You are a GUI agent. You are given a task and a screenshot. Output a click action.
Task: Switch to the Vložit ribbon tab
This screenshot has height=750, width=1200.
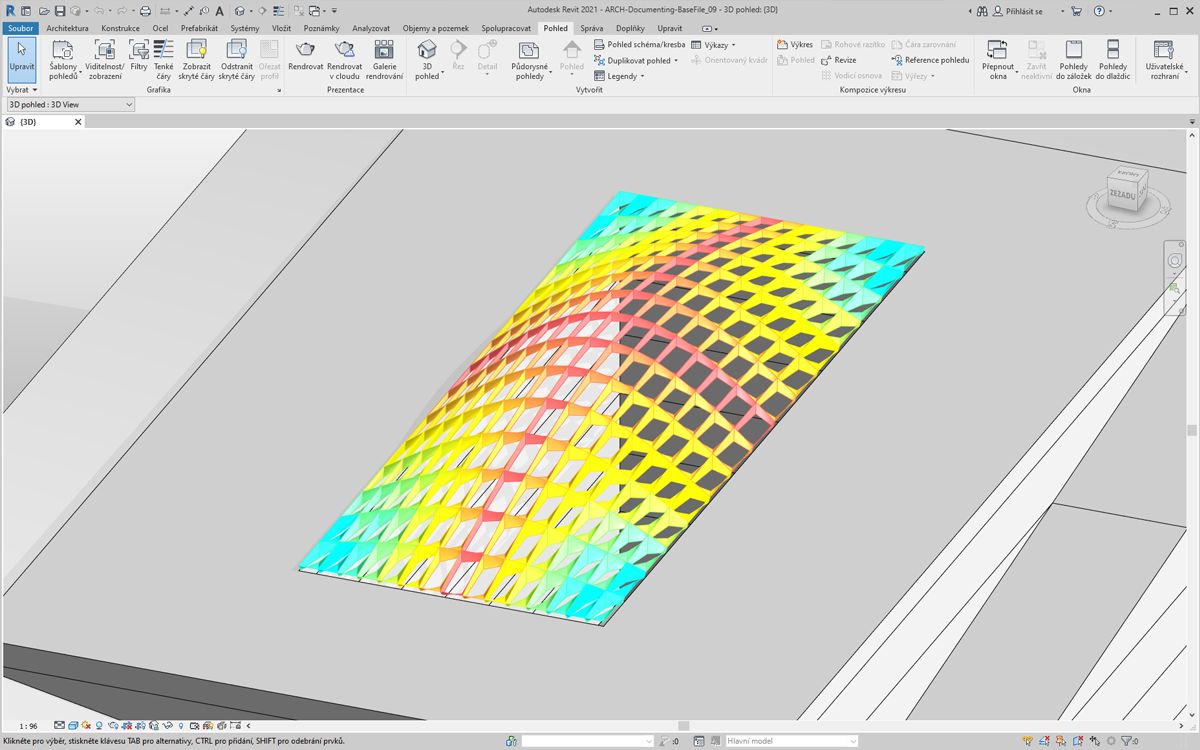point(282,28)
